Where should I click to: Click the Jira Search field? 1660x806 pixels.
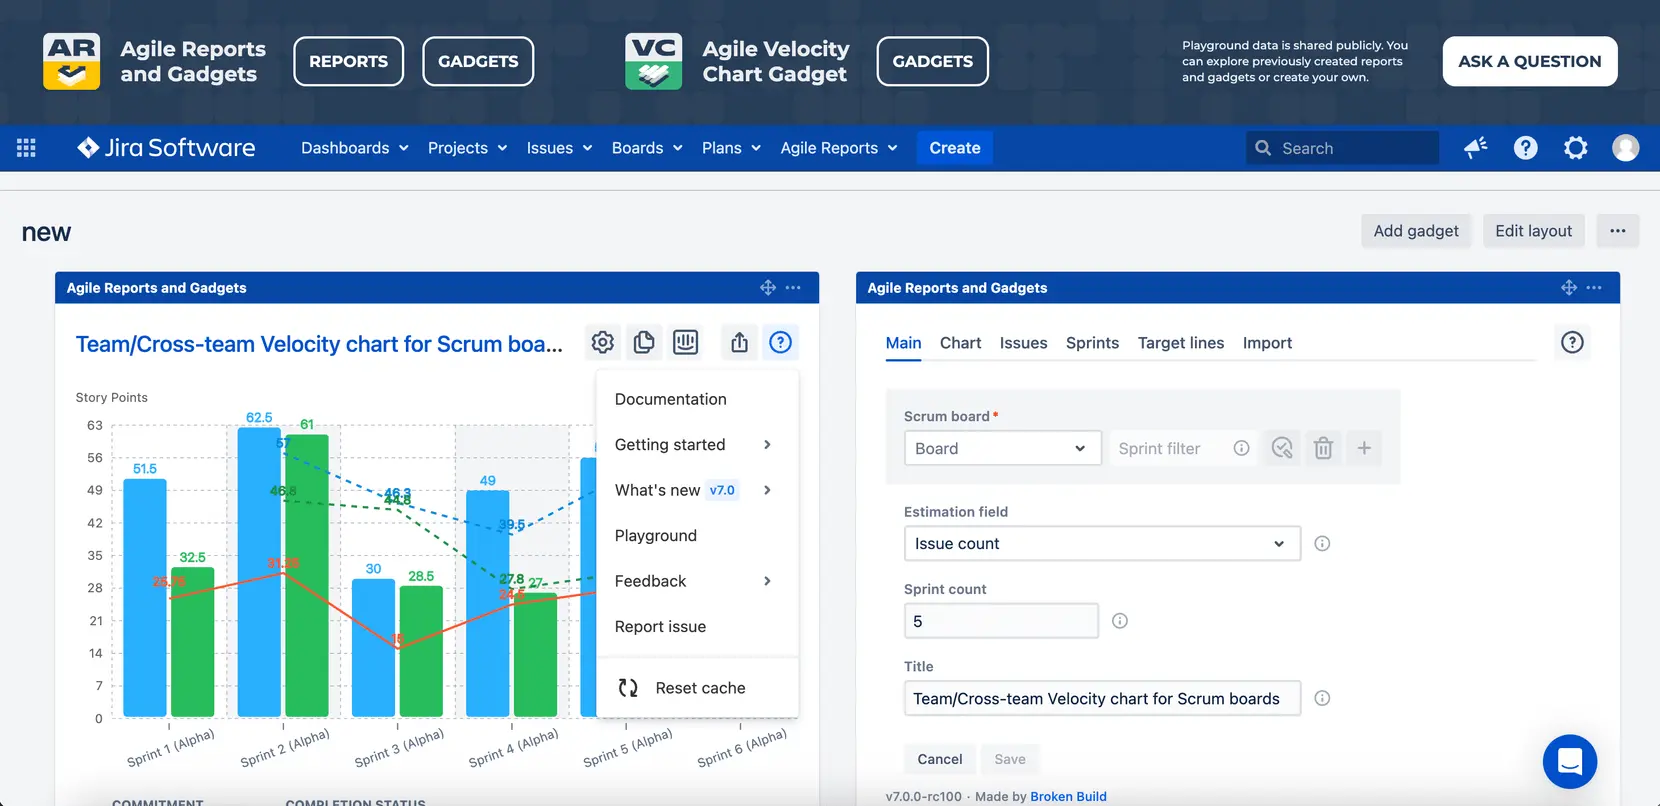[1342, 148]
